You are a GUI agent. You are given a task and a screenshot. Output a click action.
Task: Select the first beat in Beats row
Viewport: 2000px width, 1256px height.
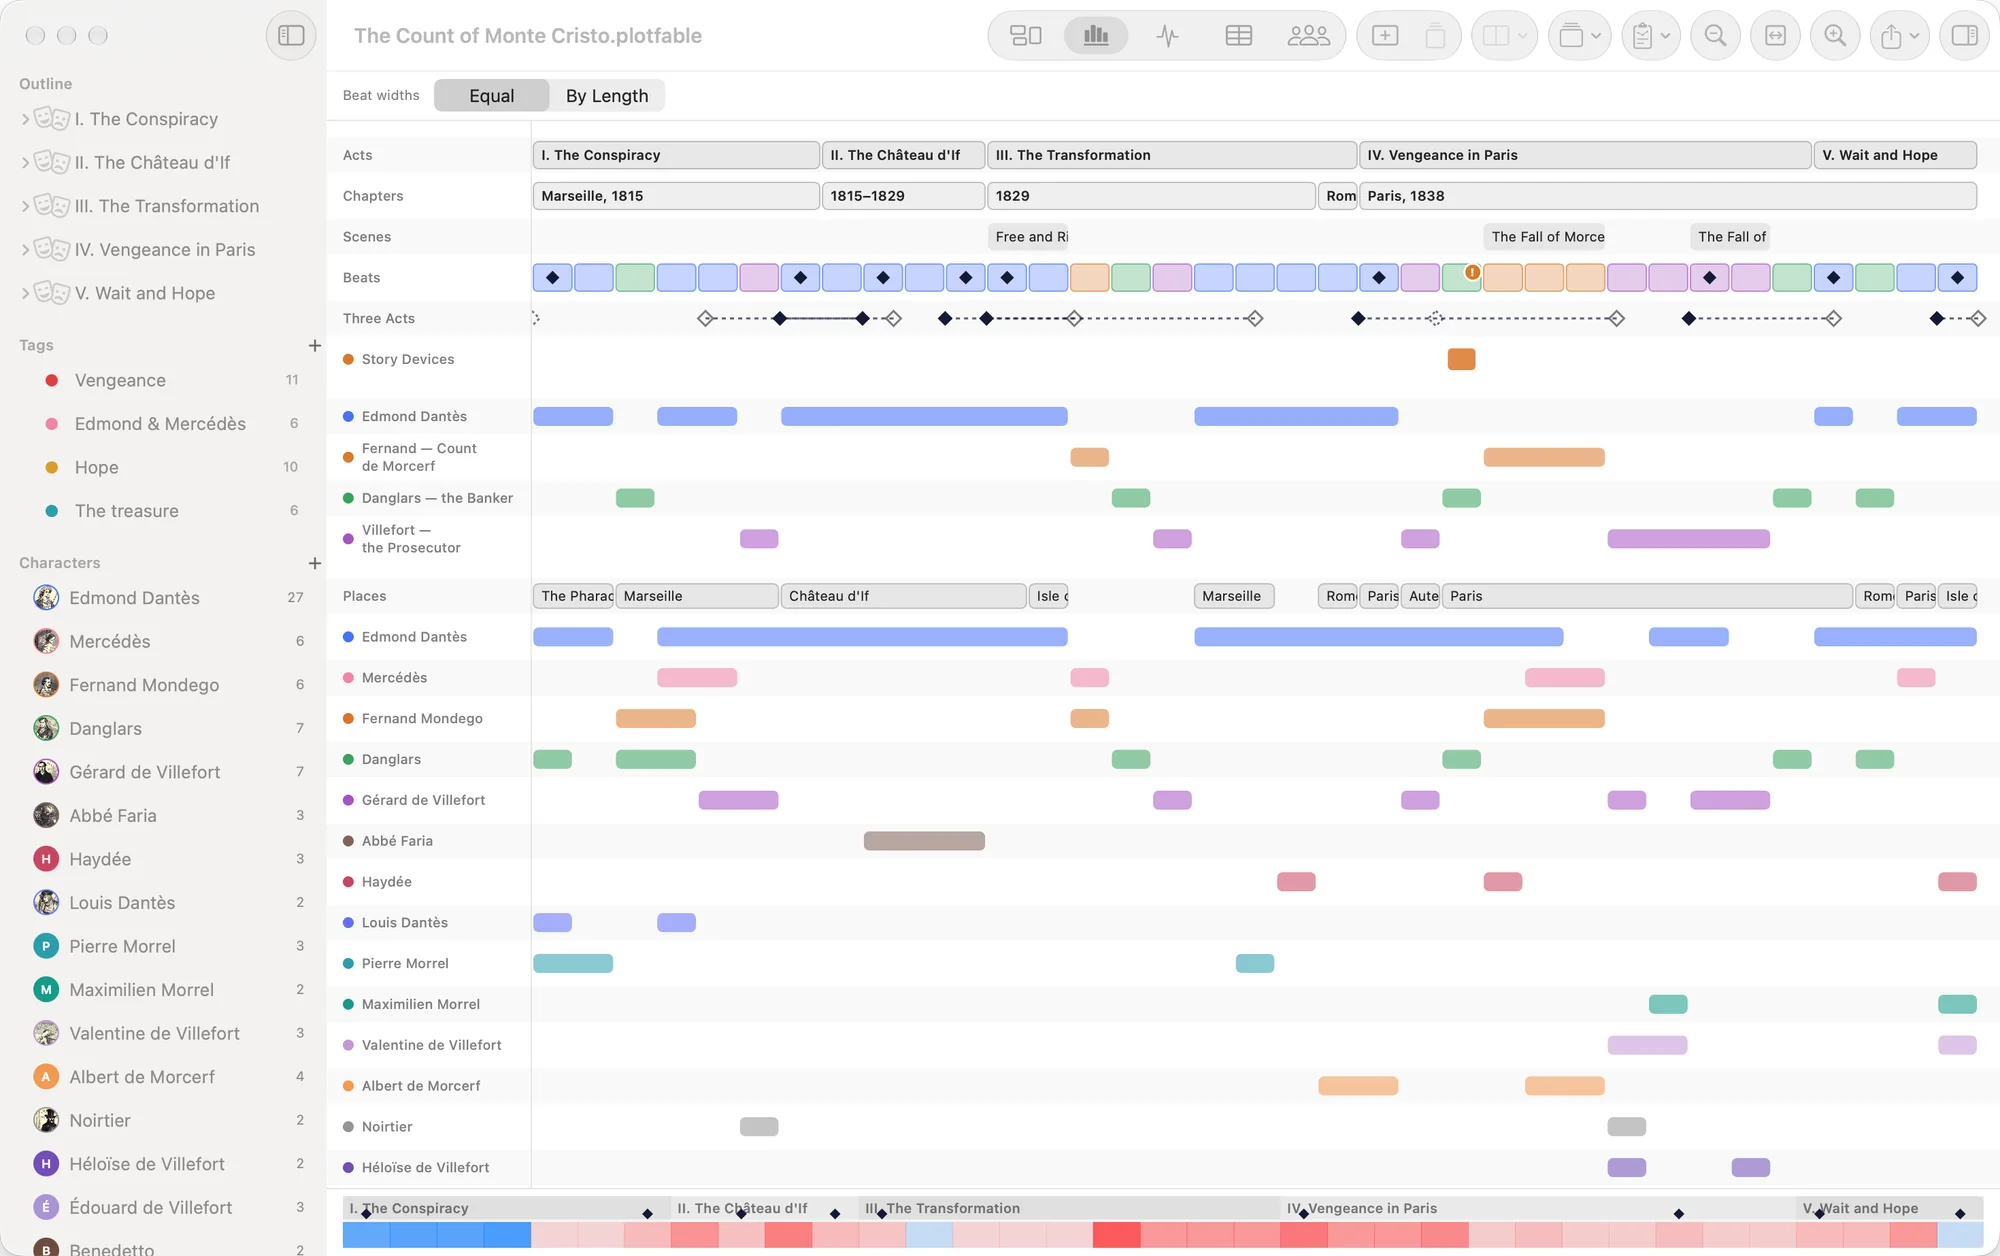pyautogui.click(x=552, y=278)
